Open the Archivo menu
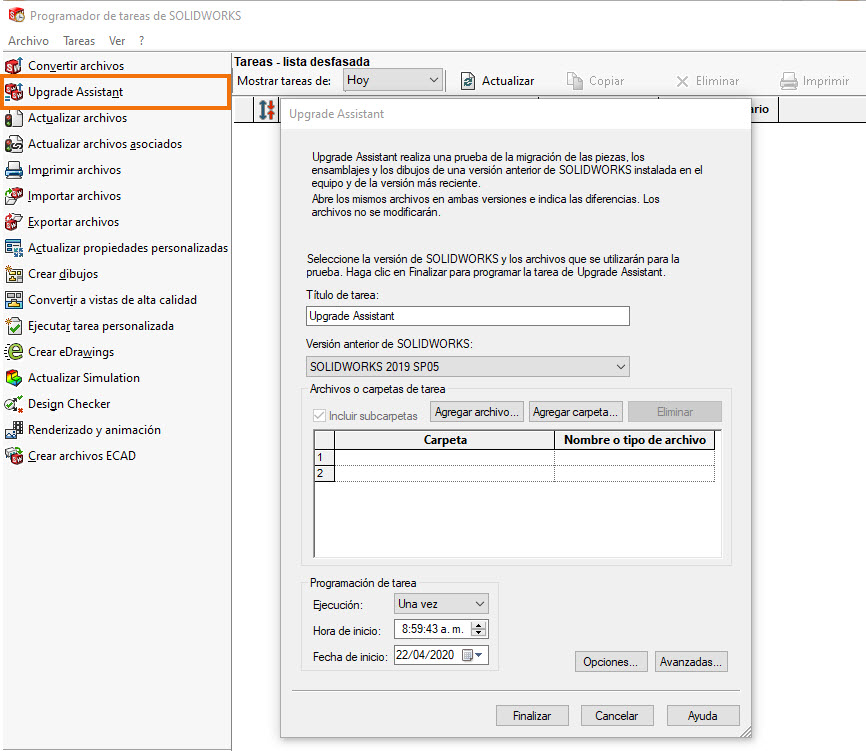This screenshot has width=866, height=751. pos(28,41)
